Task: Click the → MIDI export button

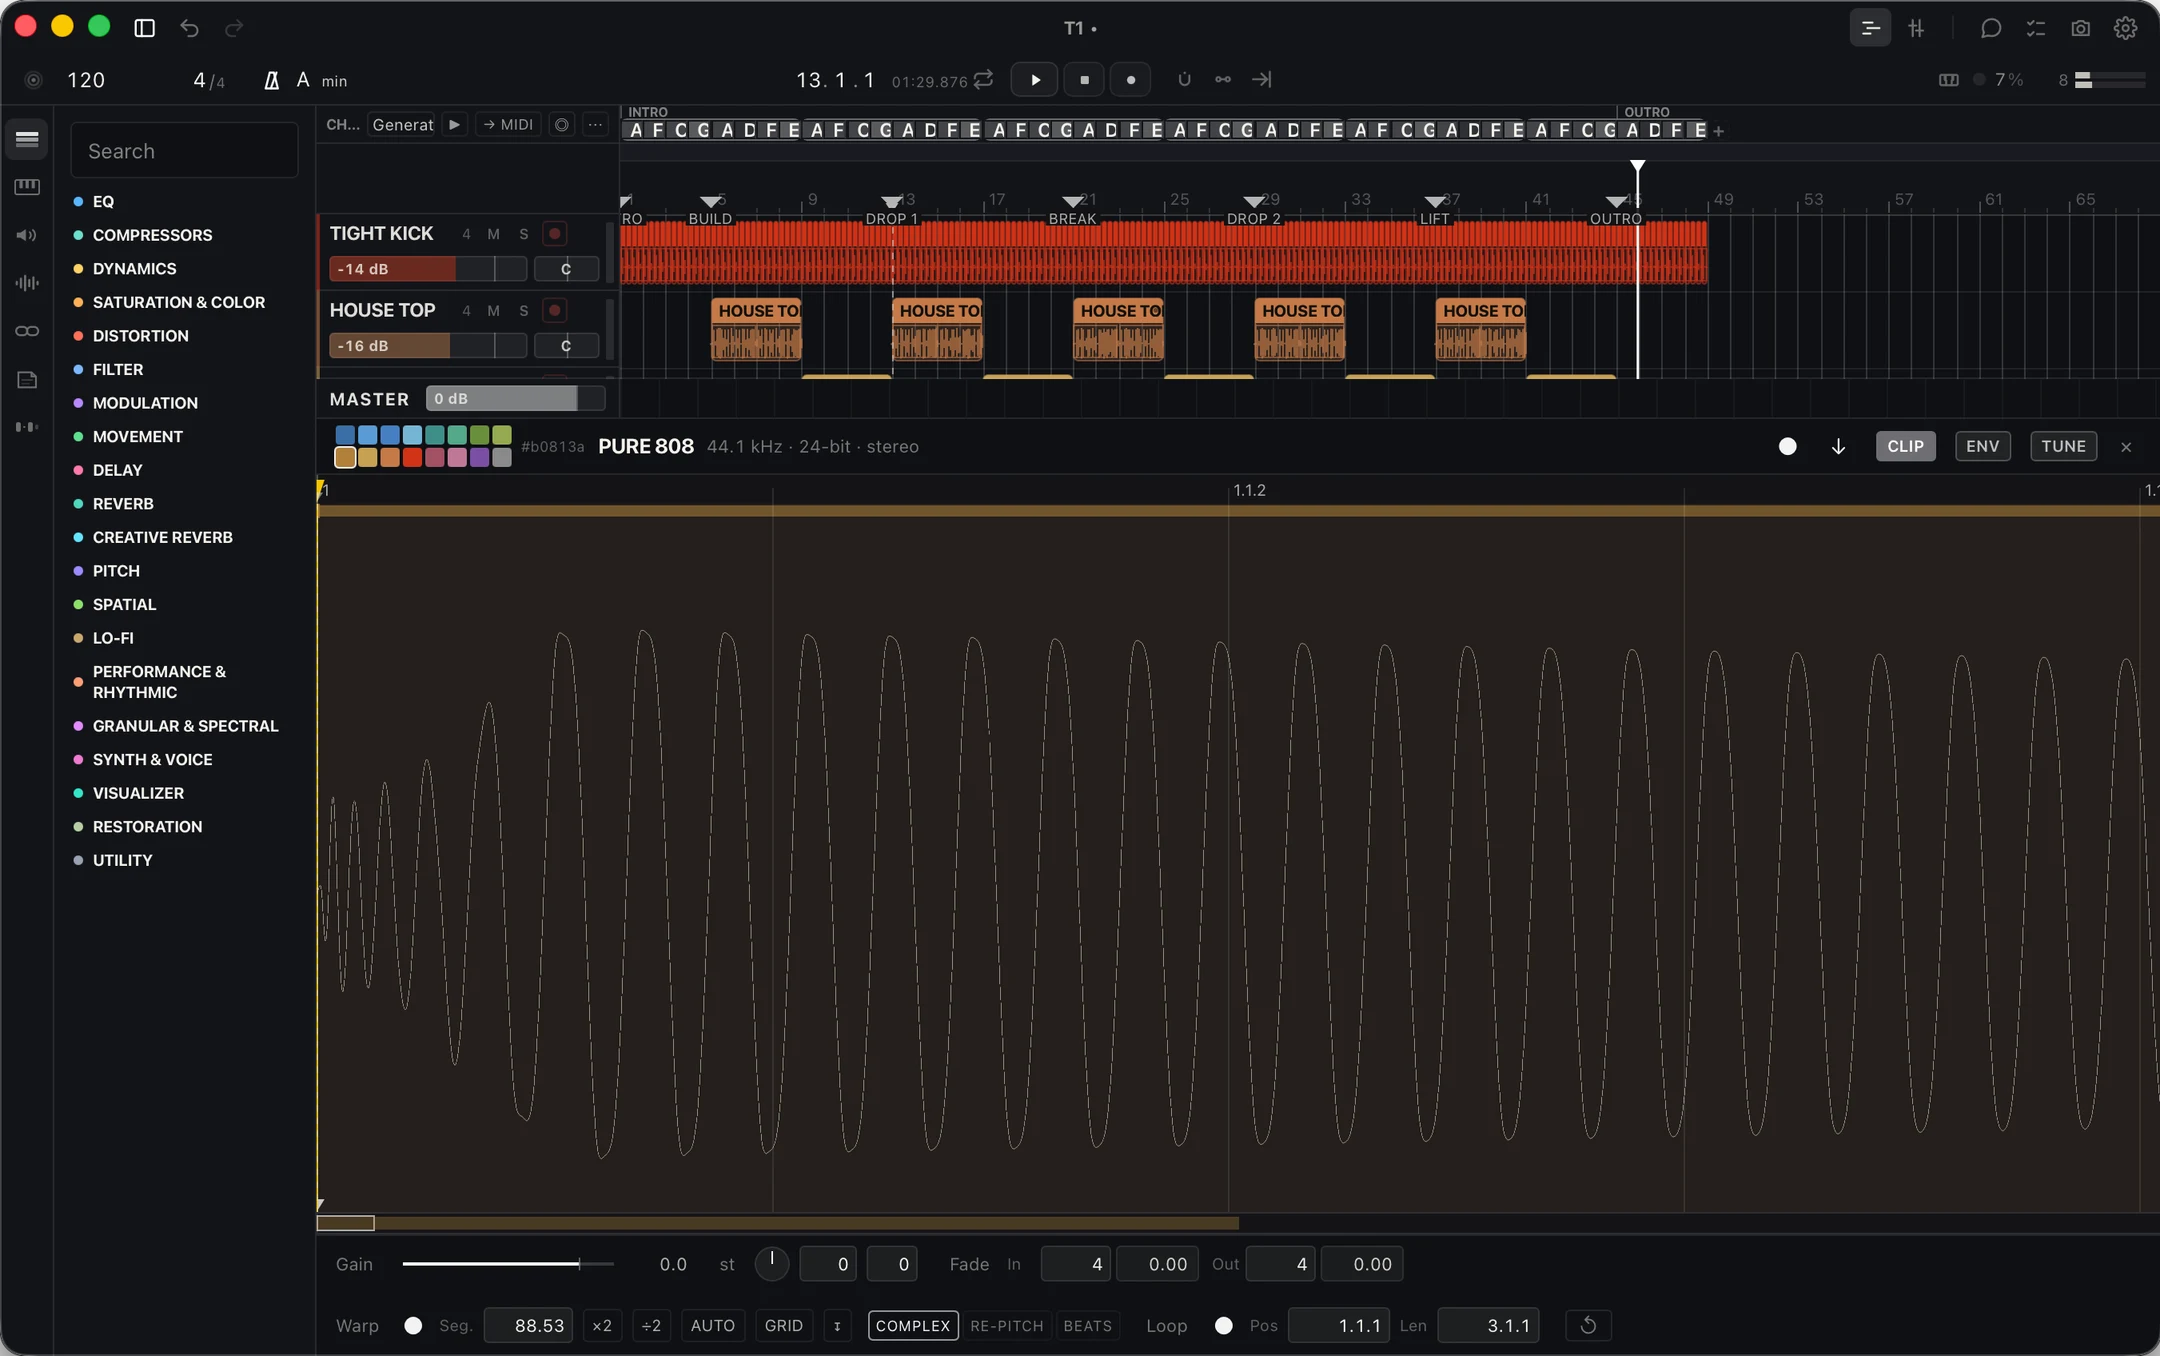Action: click(508, 125)
